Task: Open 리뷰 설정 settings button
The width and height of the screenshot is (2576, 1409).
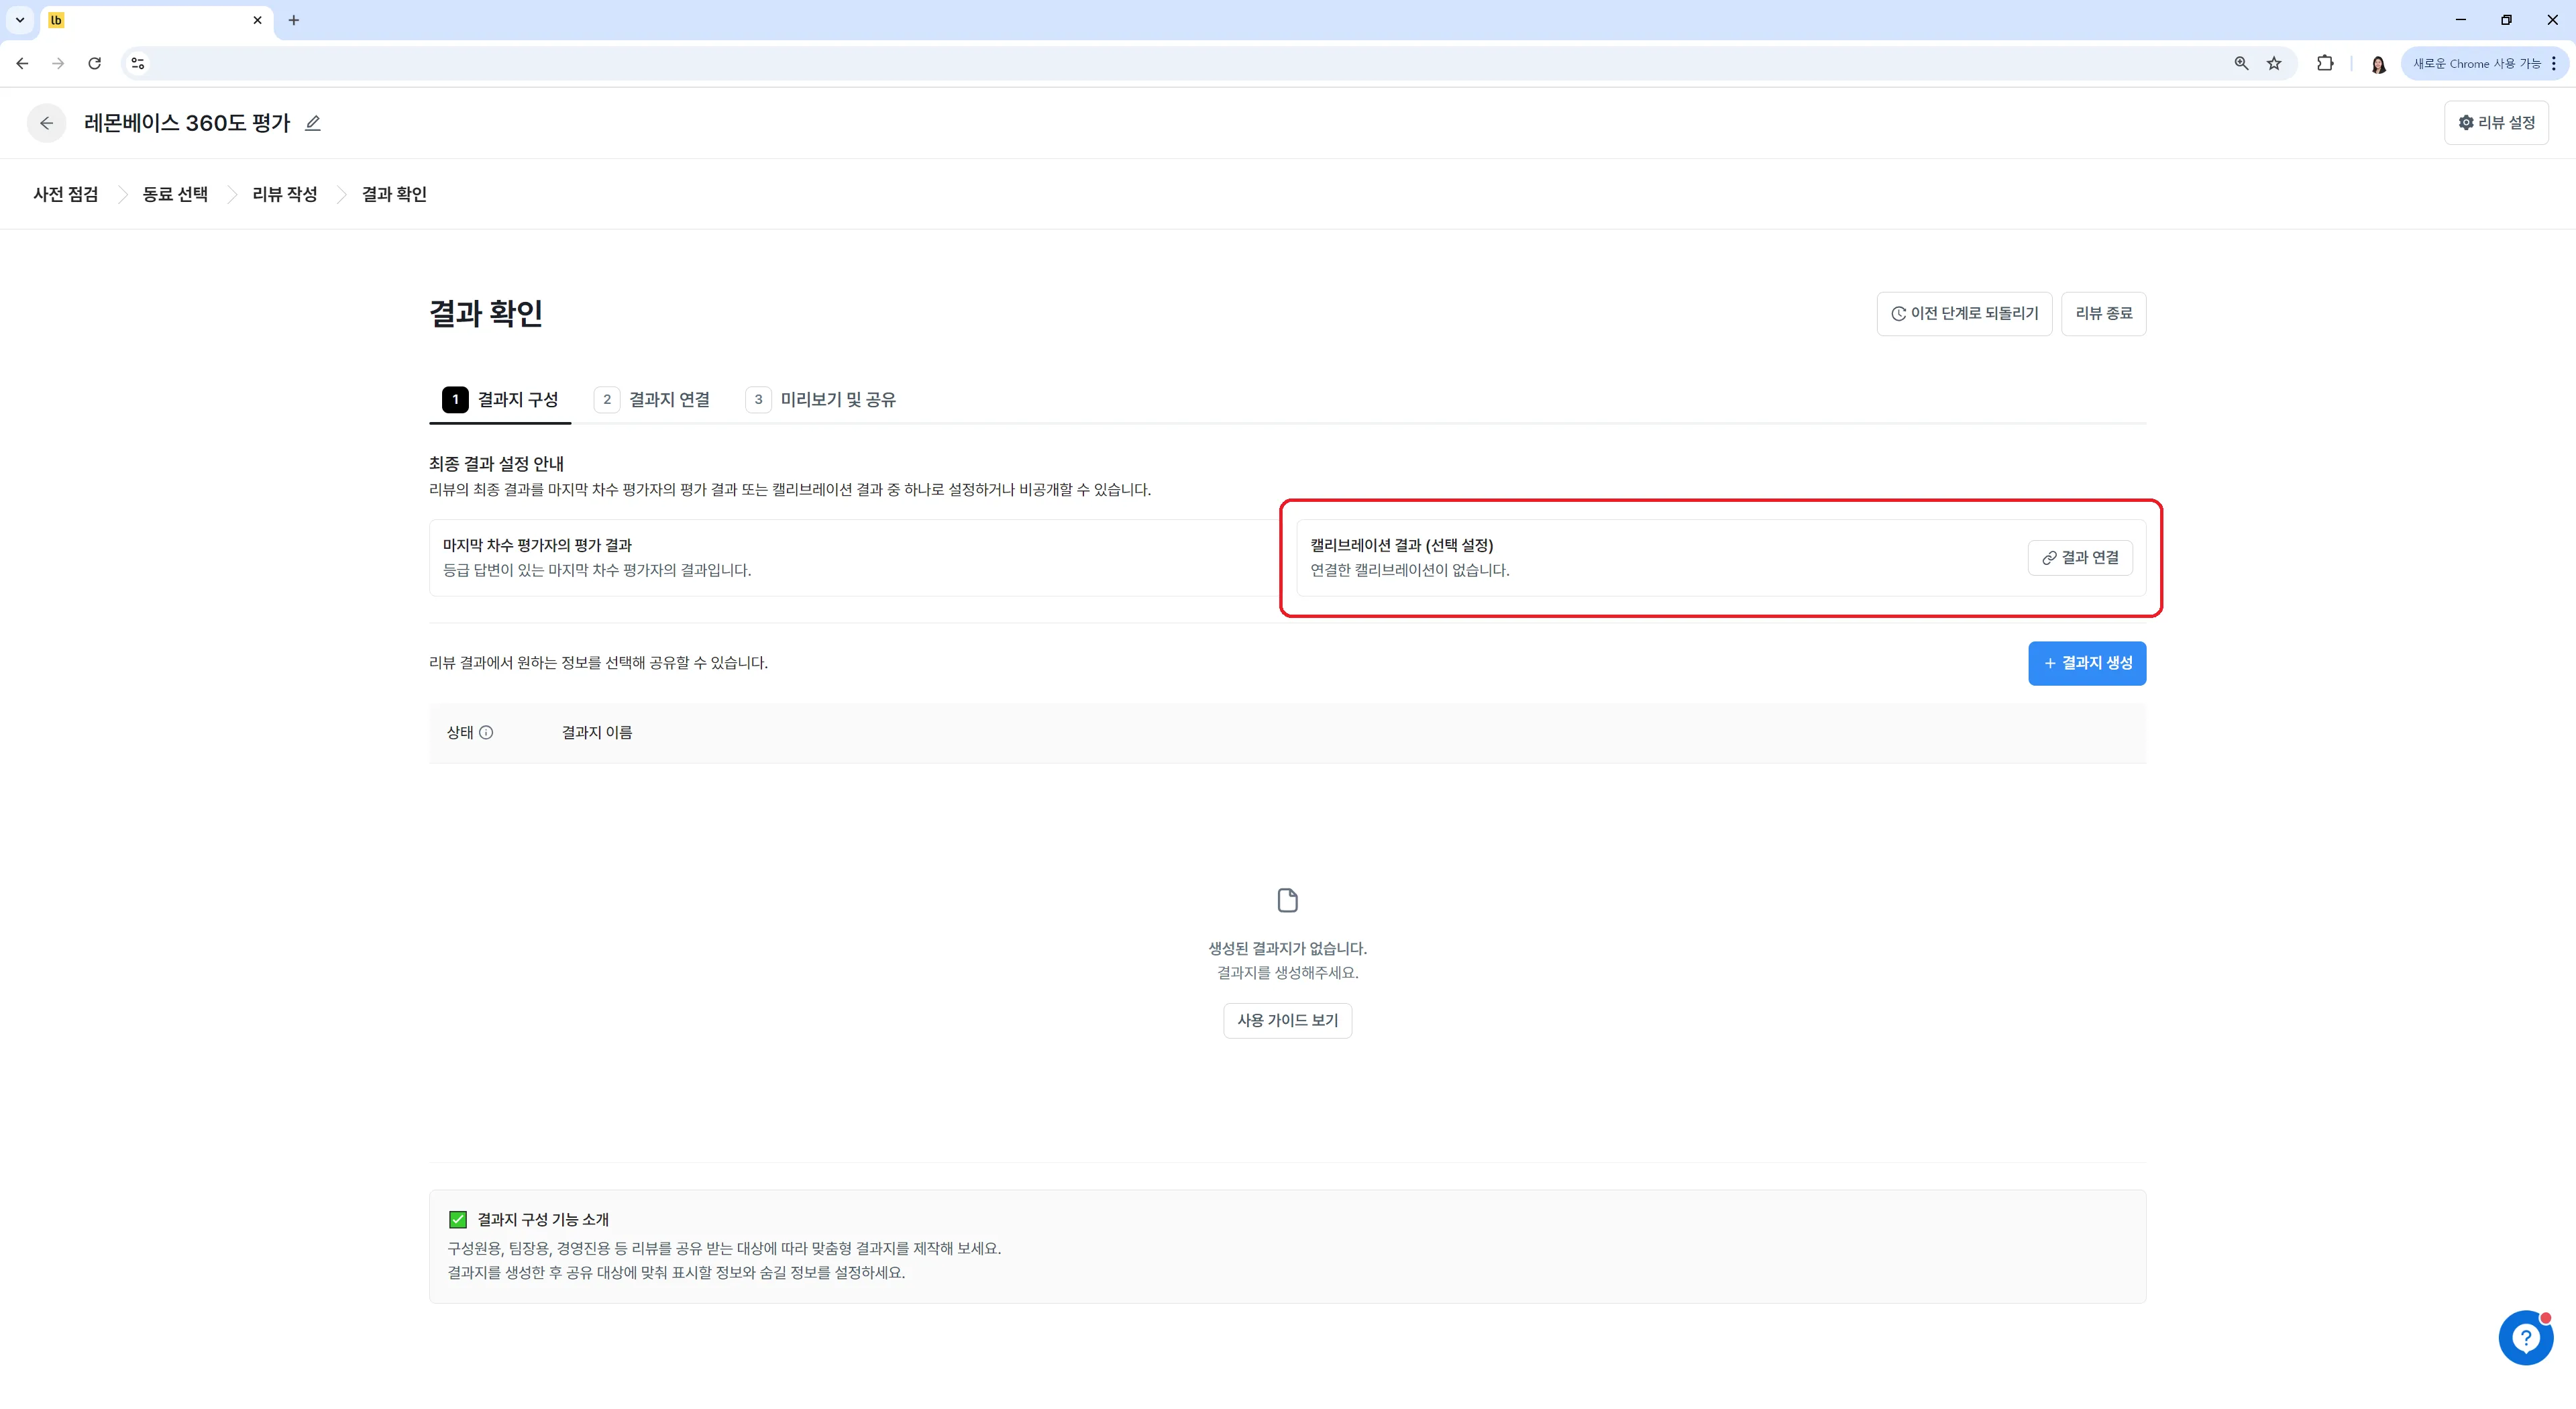Action: coord(2496,123)
